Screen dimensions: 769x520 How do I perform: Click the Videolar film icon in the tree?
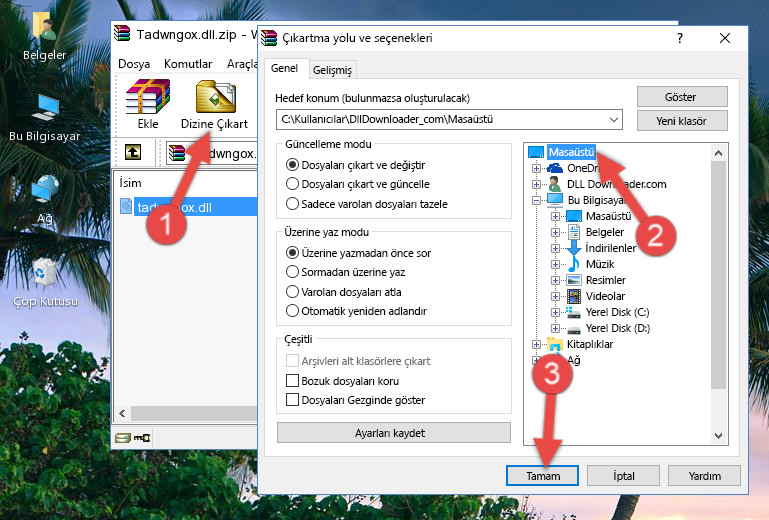[574, 296]
